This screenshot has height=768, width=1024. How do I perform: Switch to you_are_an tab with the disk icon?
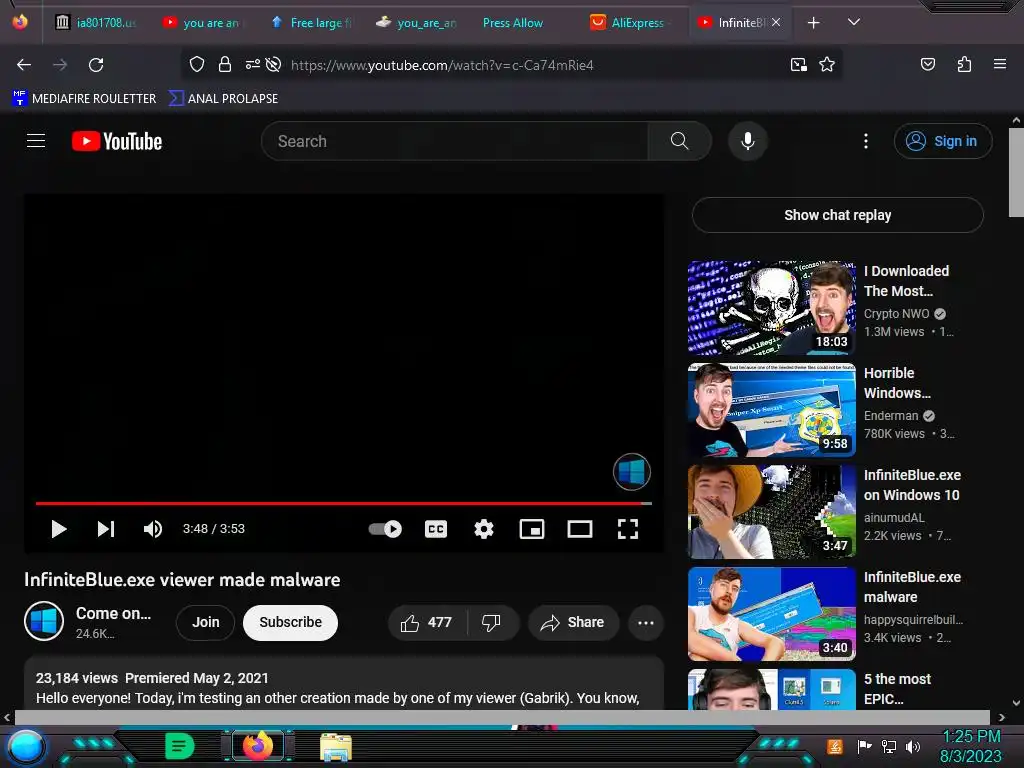(x=417, y=22)
